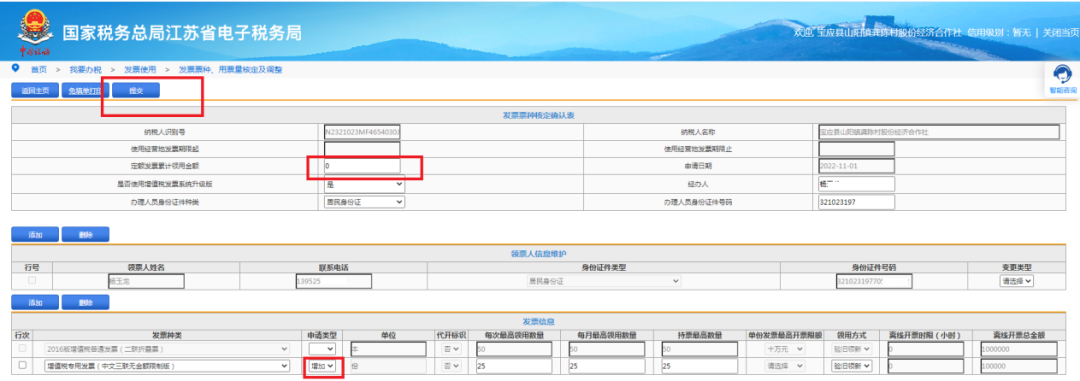Open 单份发票最高开票限额 请选择 dropdown
Screen dimensions: 1080x381
[785, 367]
